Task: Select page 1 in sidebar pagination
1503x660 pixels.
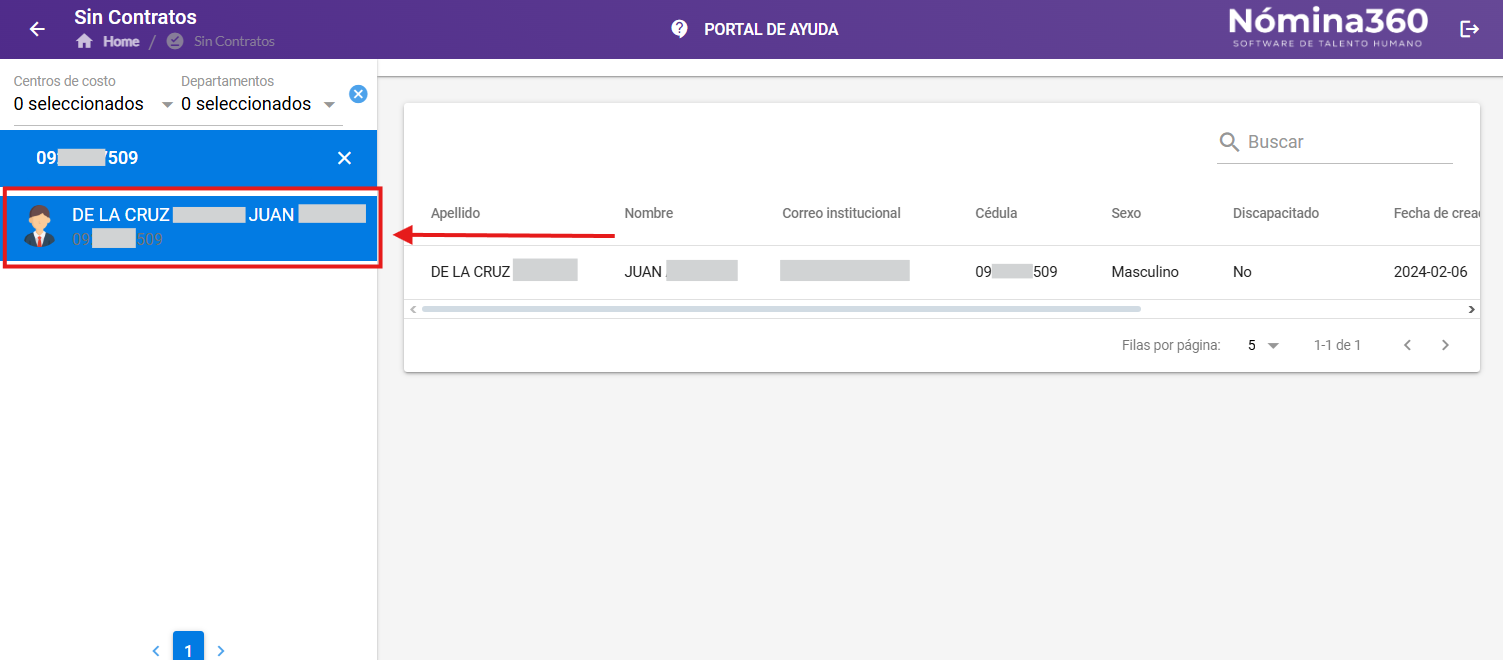Action: (x=188, y=648)
